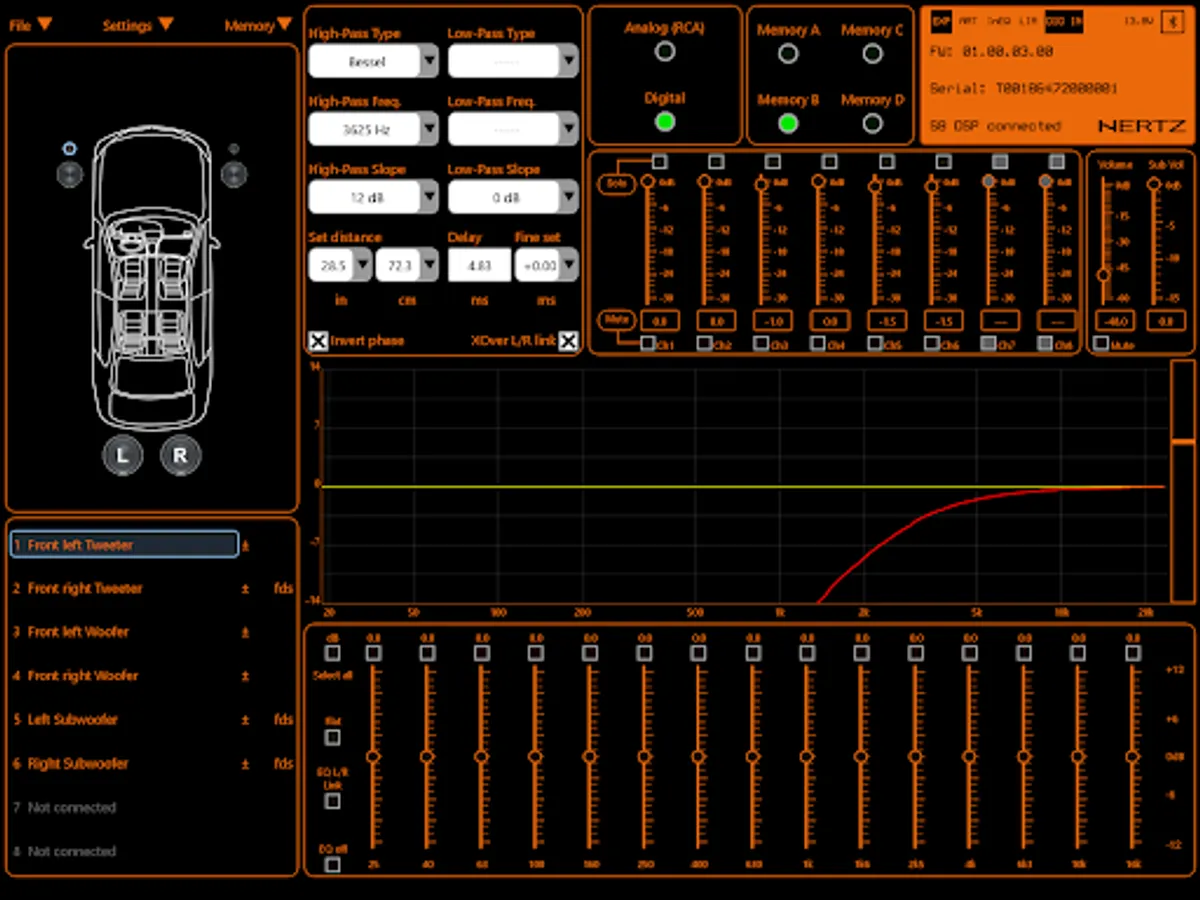Toggle the XOver L/R link checkbox
Image resolution: width=1200 pixels, height=900 pixels.
pos(568,341)
